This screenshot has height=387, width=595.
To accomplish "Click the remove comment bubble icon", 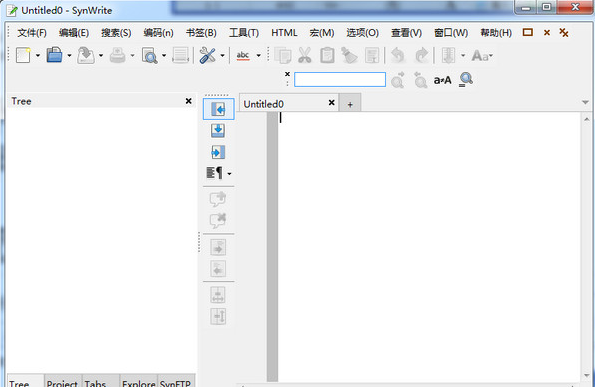I will (x=218, y=220).
